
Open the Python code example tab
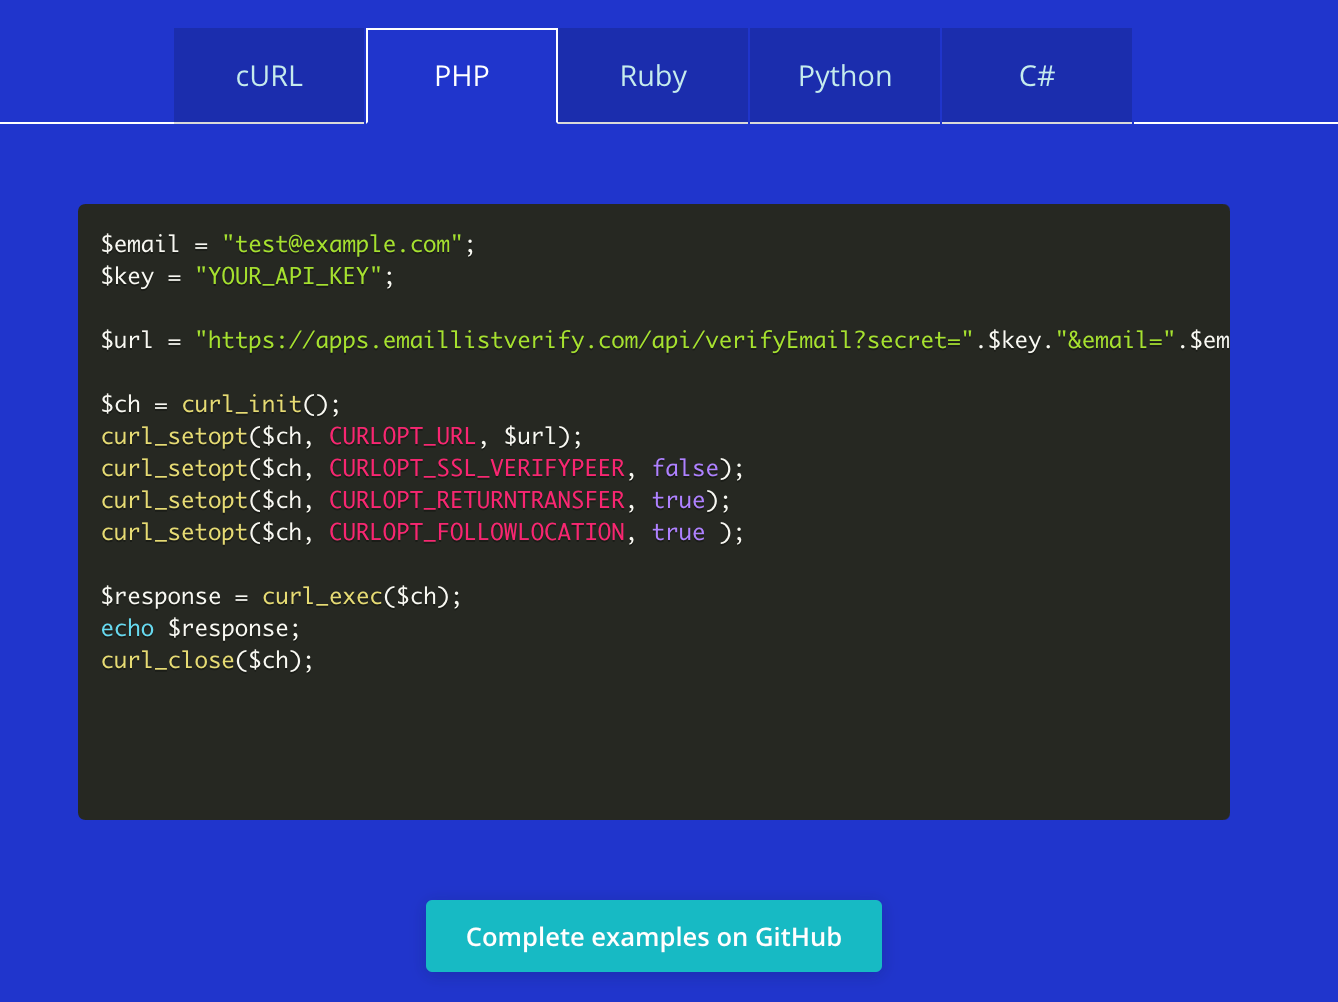845,76
